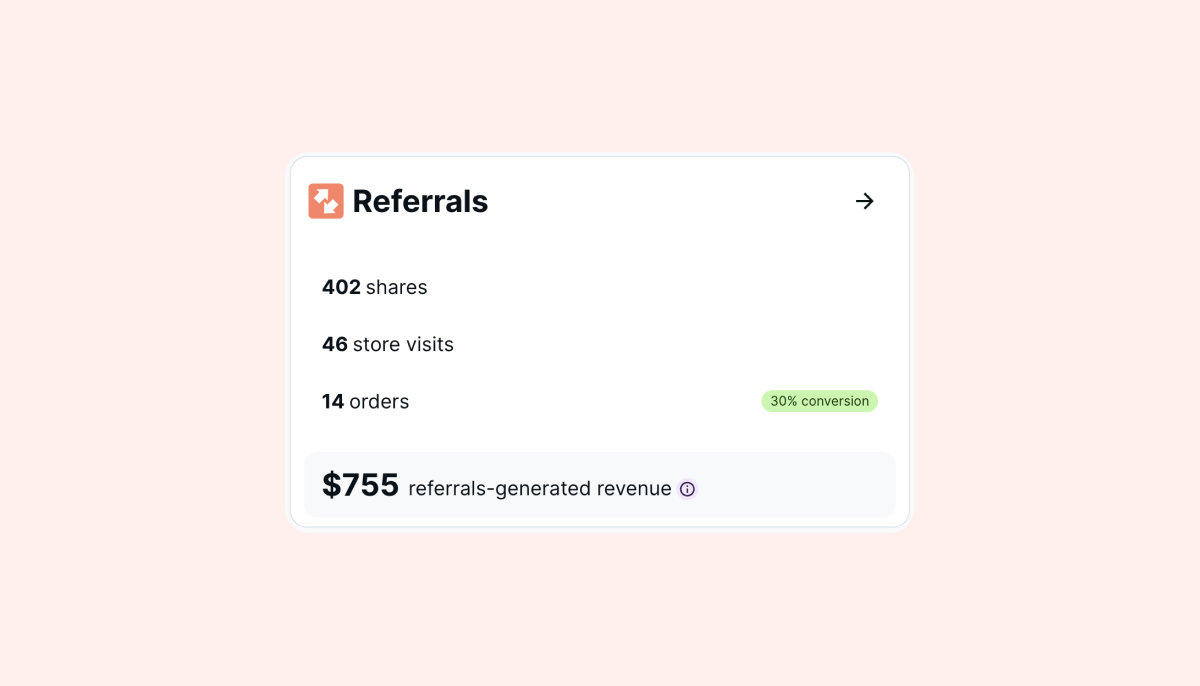
Task: Click the word shares
Action: pos(397,287)
